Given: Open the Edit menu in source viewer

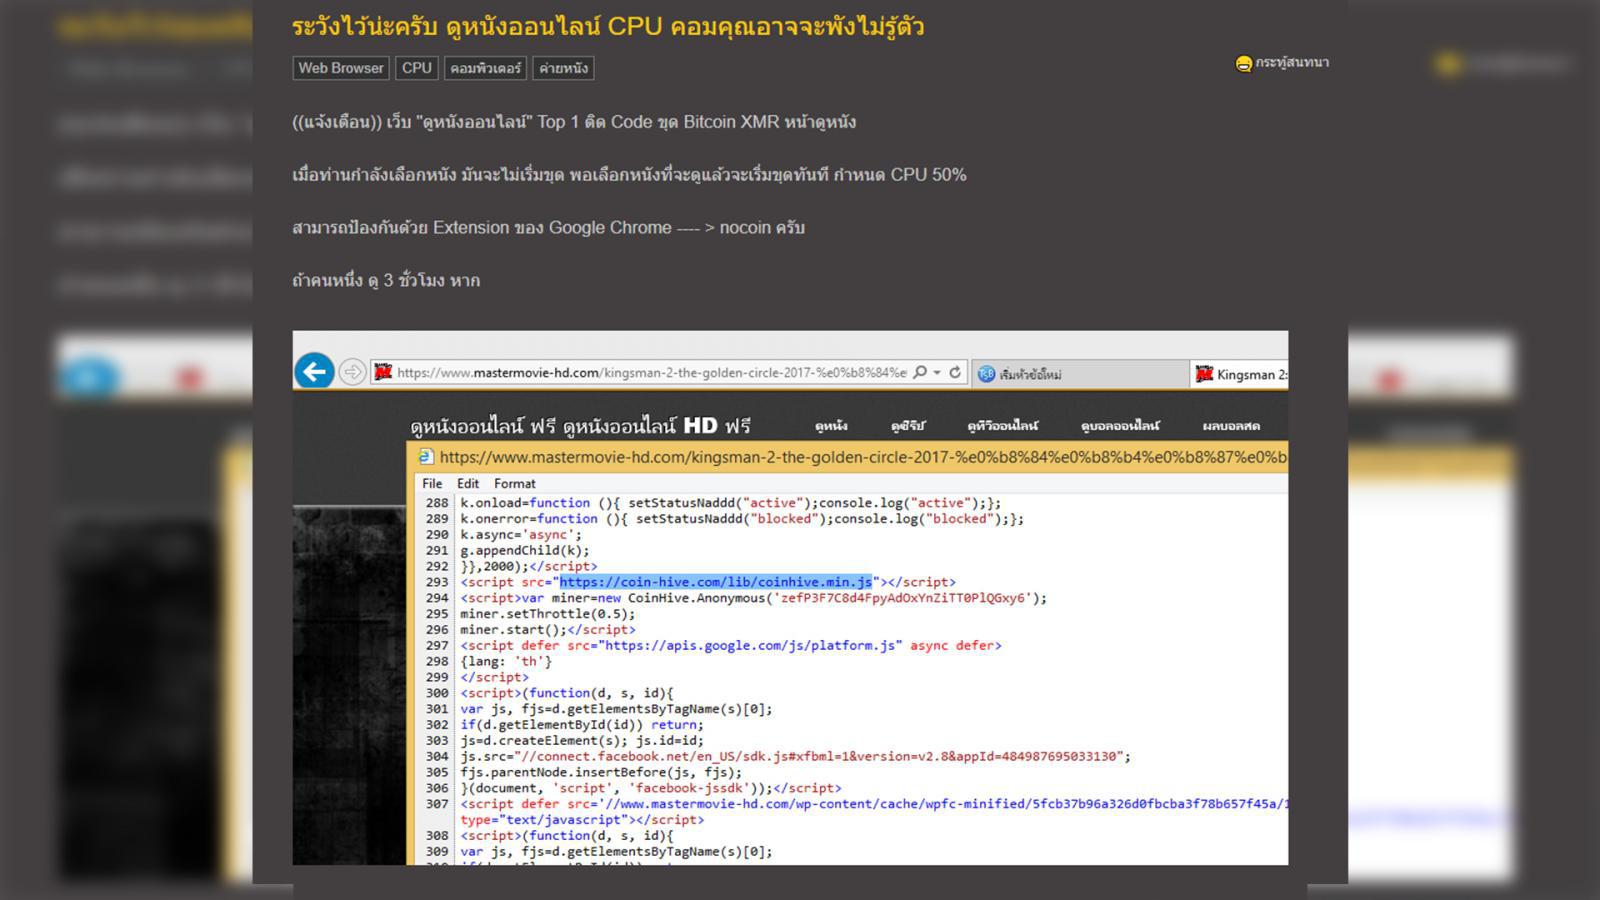Looking at the screenshot, I should (x=468, y=483).
